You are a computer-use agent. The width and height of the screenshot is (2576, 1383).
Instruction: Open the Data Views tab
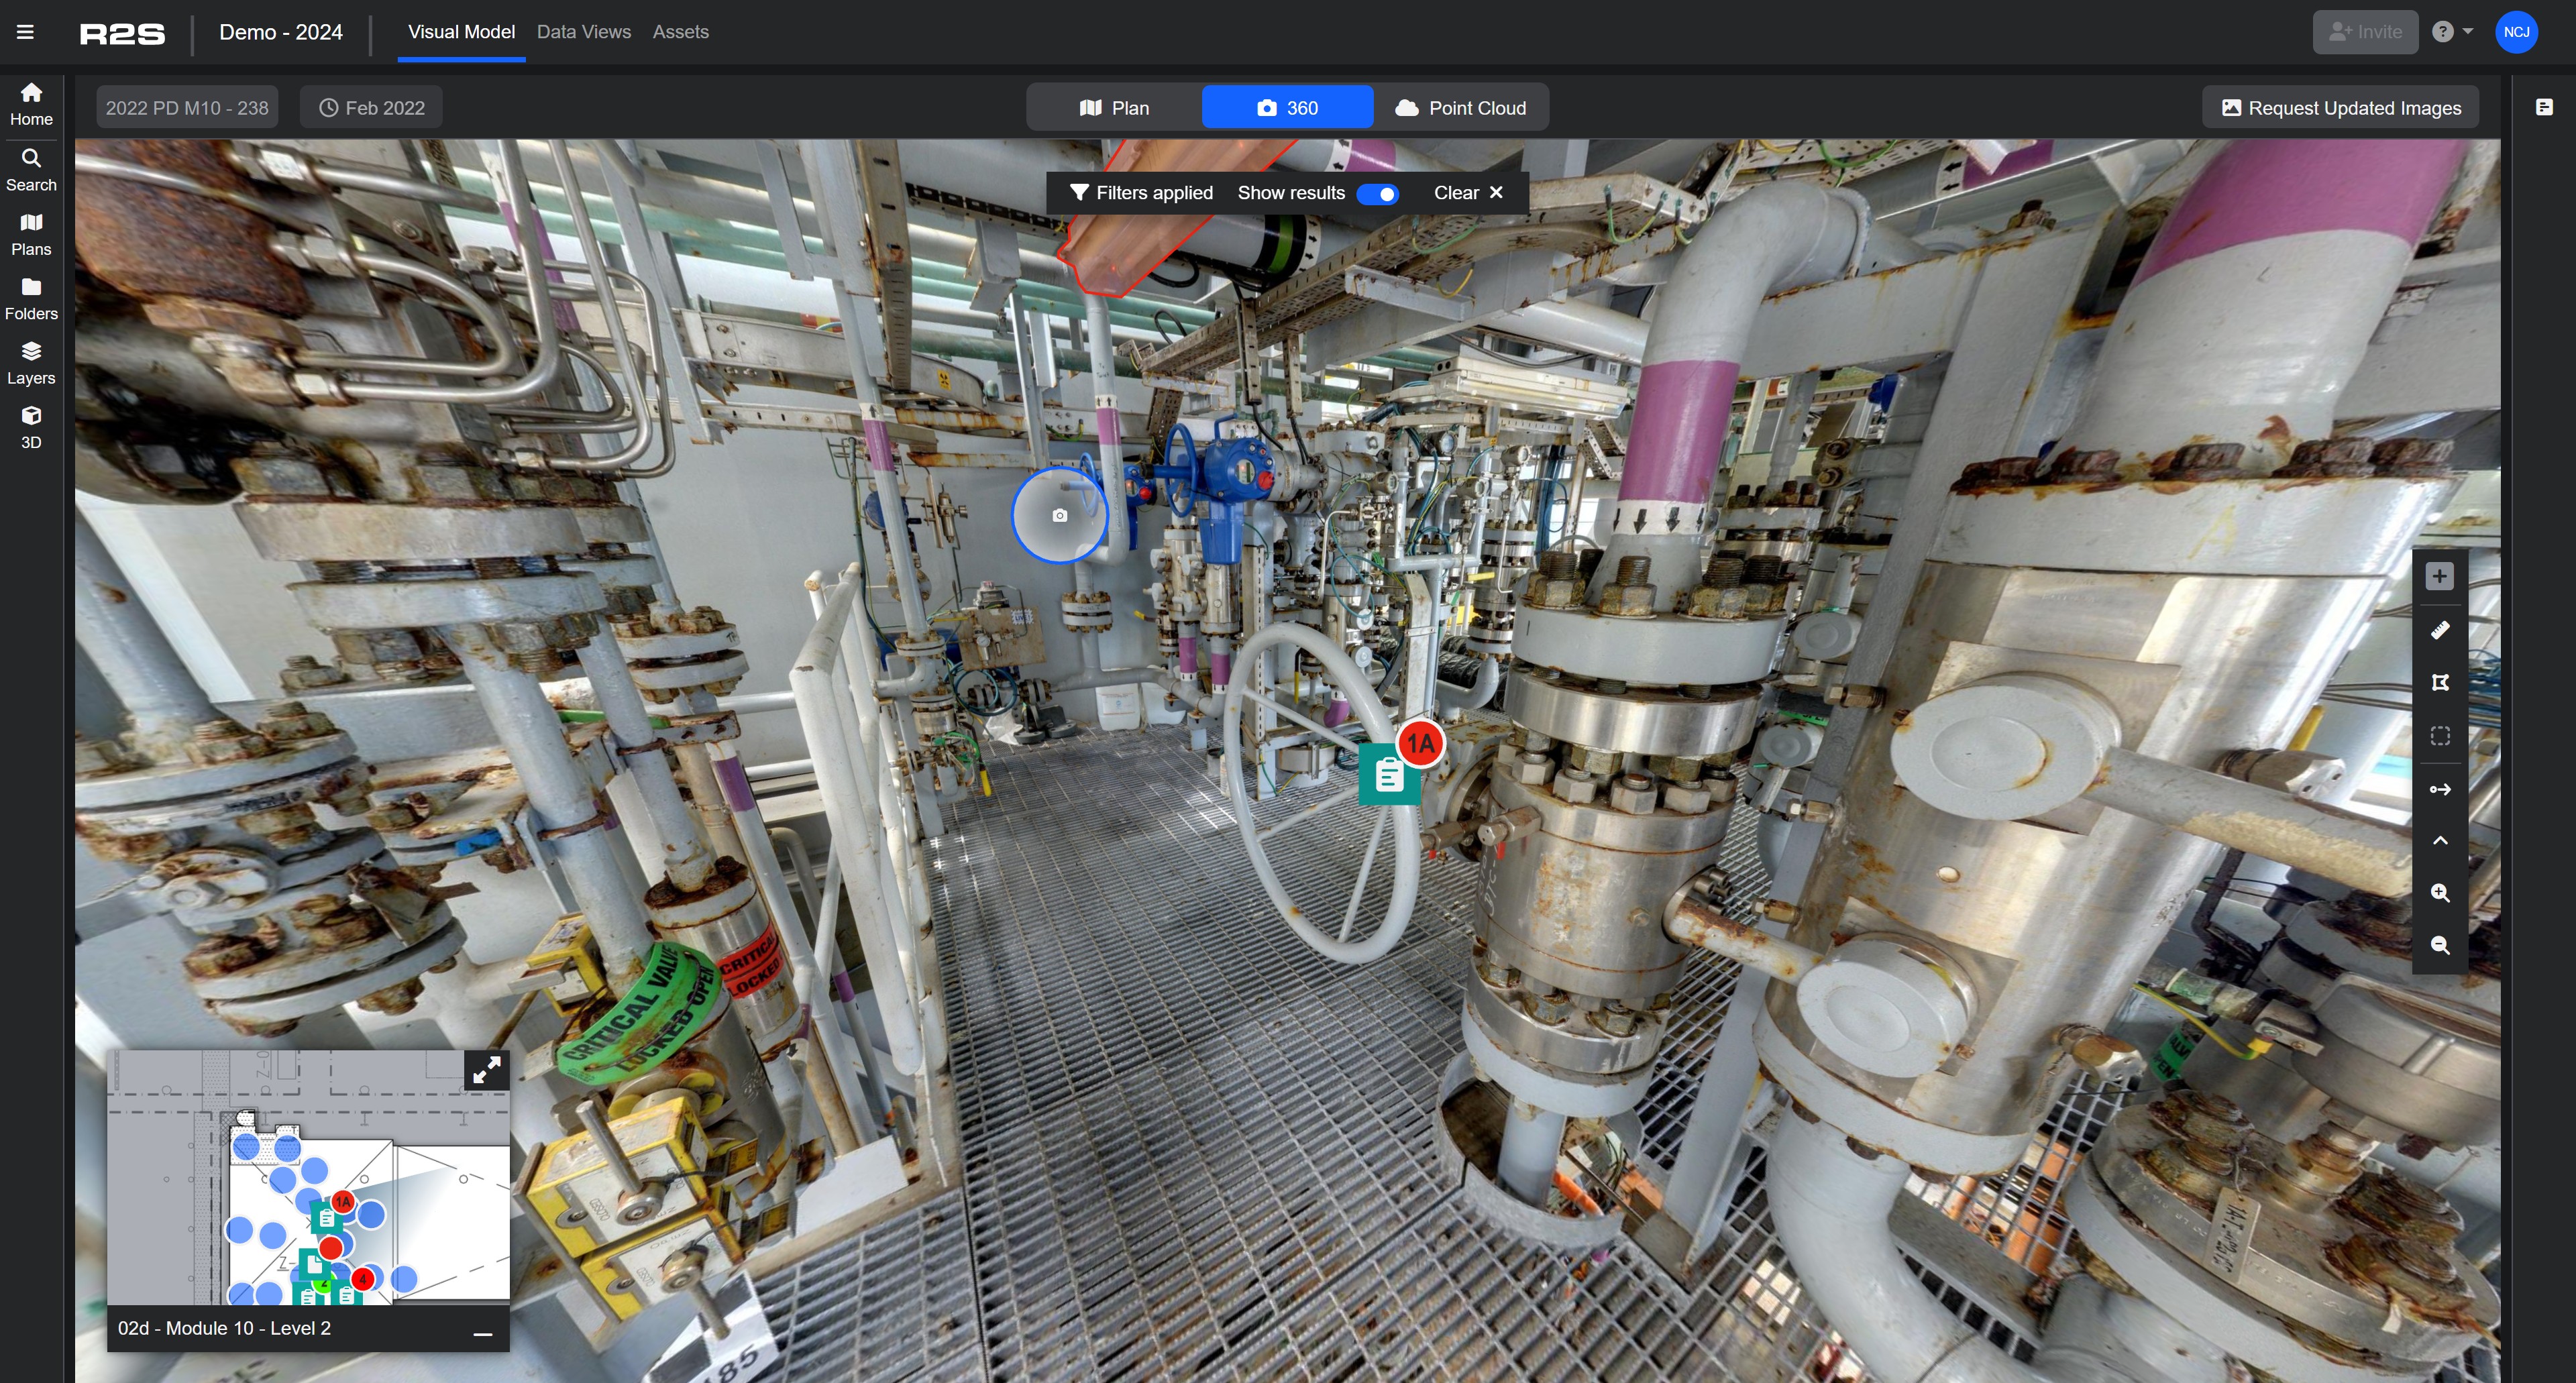(584, 32)
